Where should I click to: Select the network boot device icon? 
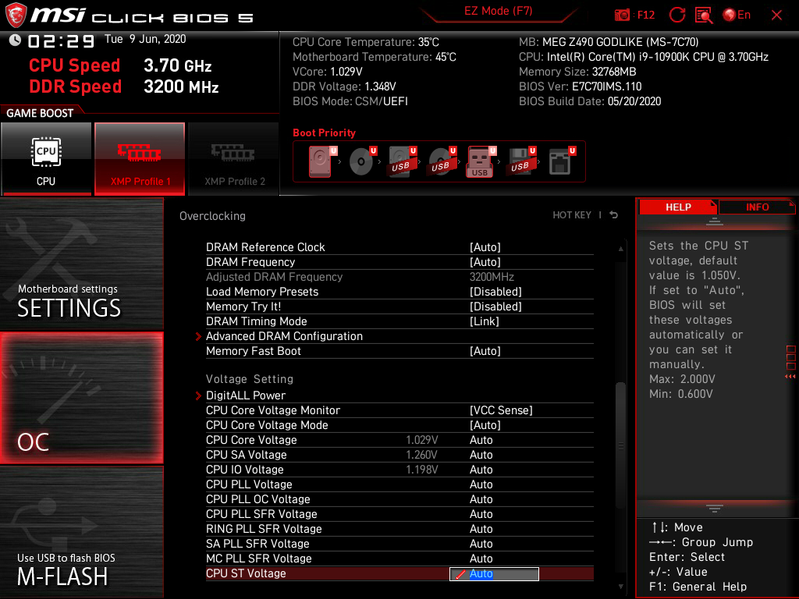click(562, 161)
